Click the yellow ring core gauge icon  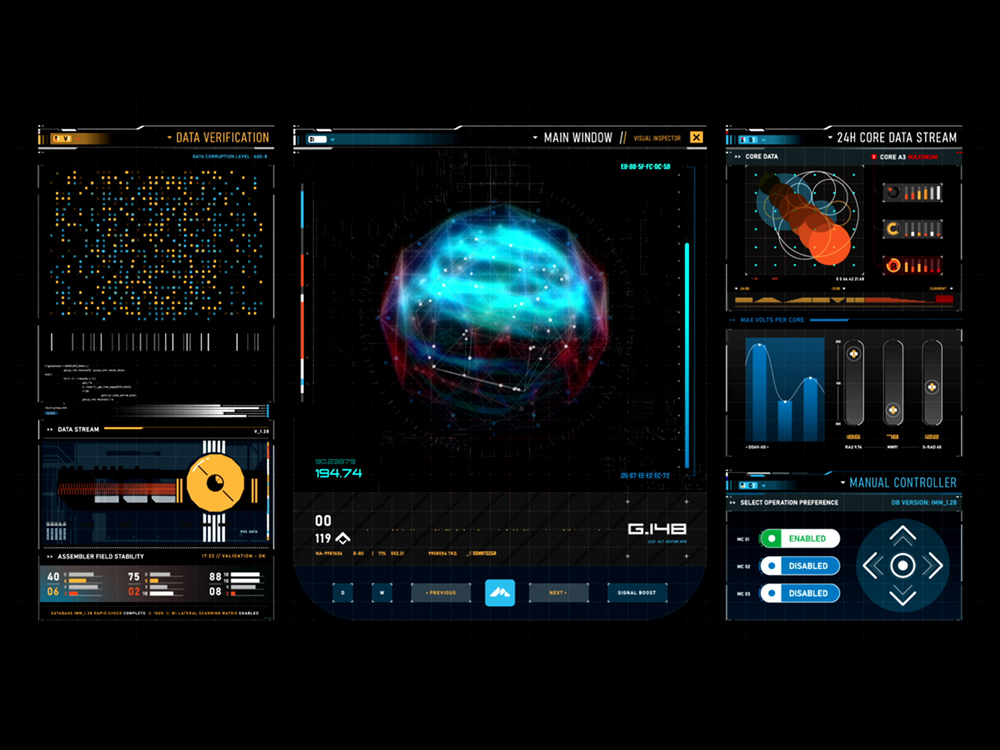pos(913,229)
